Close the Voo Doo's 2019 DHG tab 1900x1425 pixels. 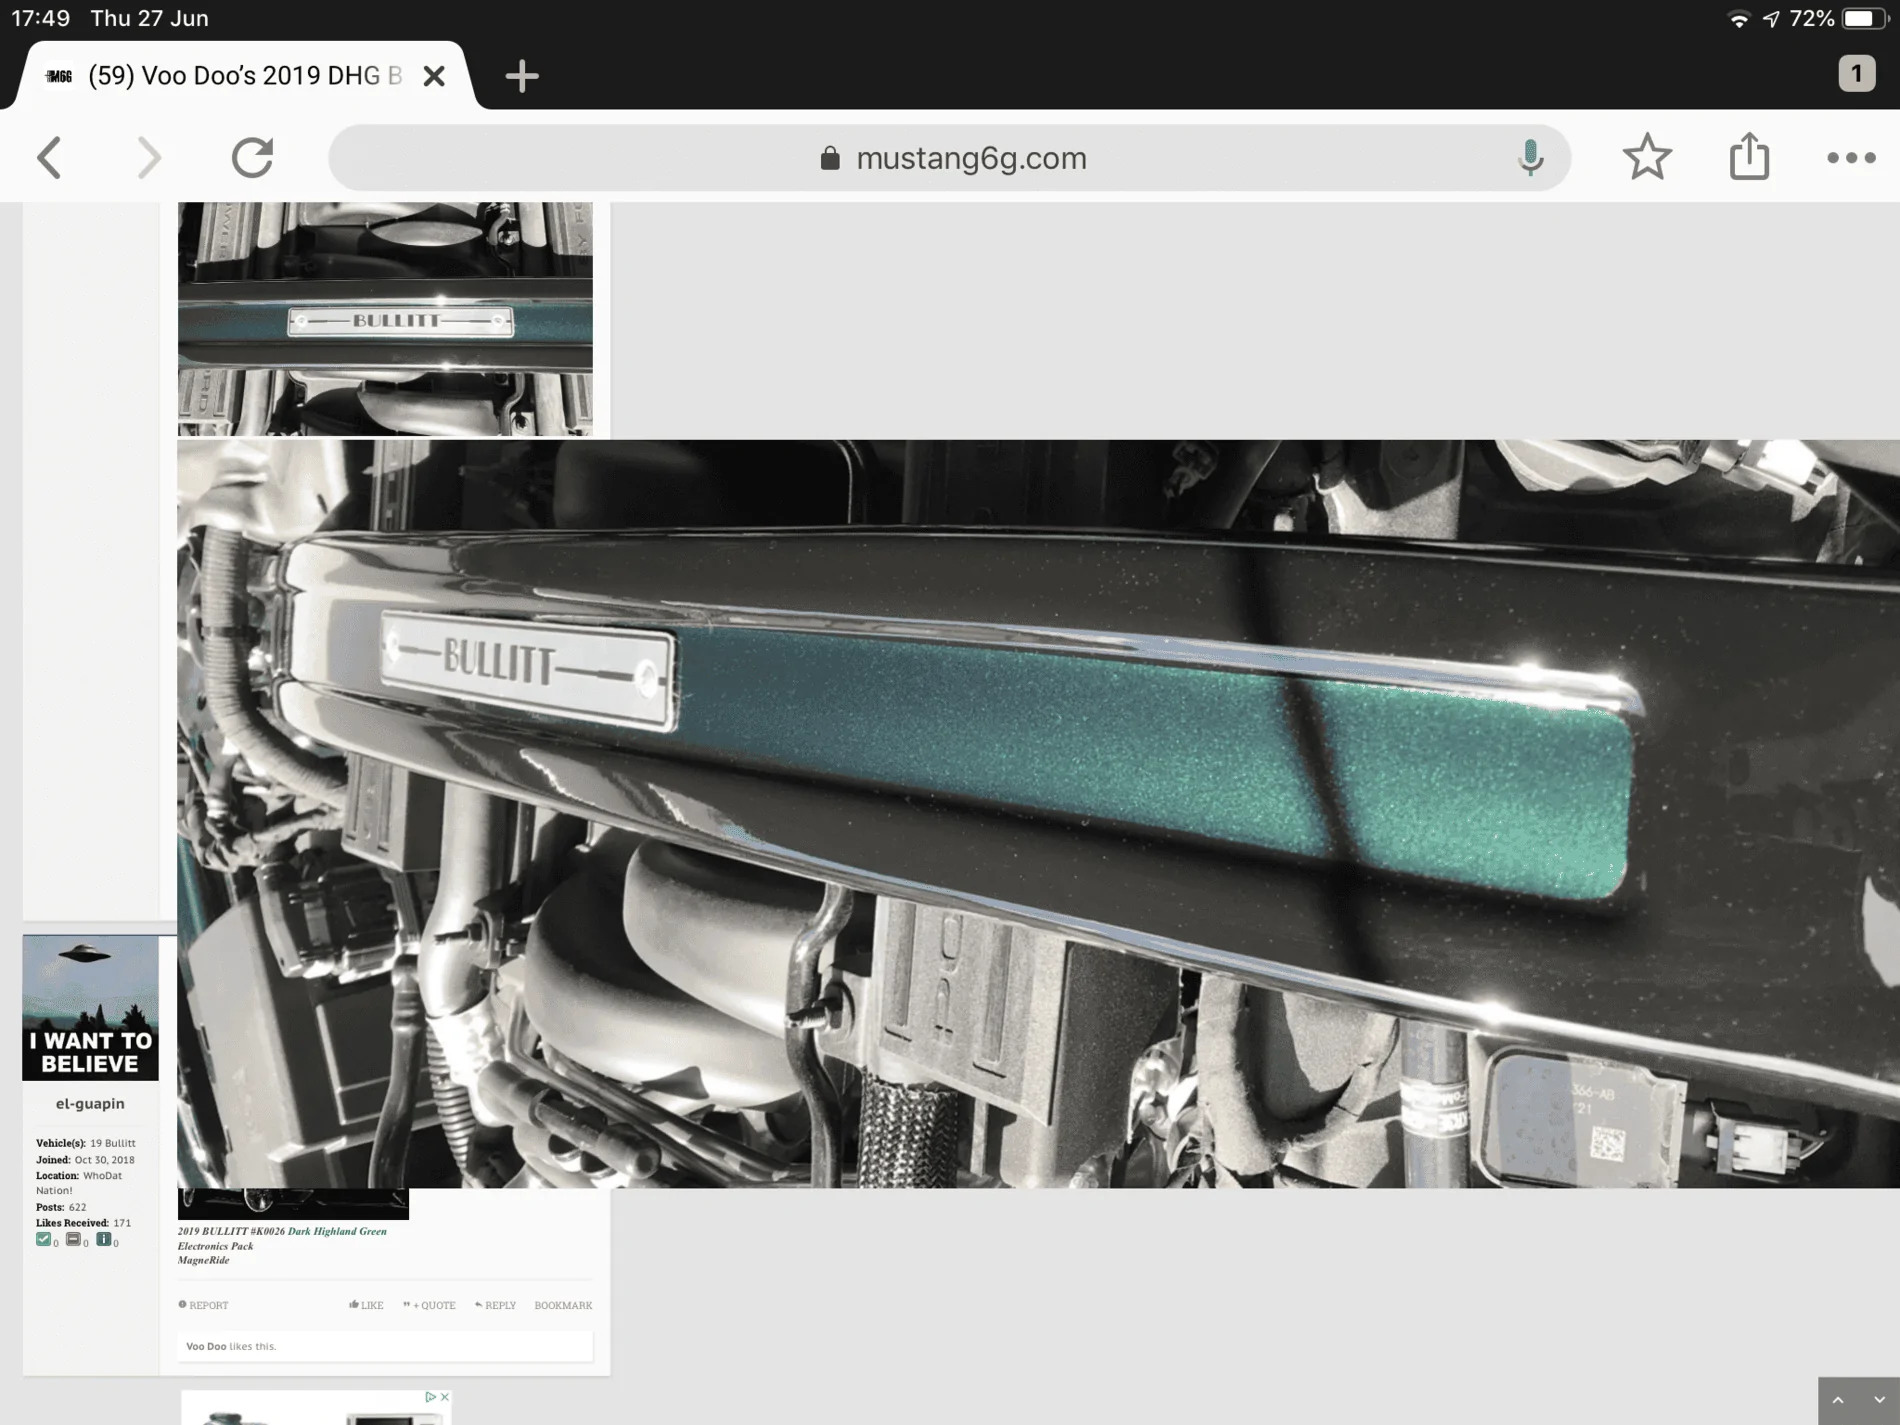coord(434,76)
